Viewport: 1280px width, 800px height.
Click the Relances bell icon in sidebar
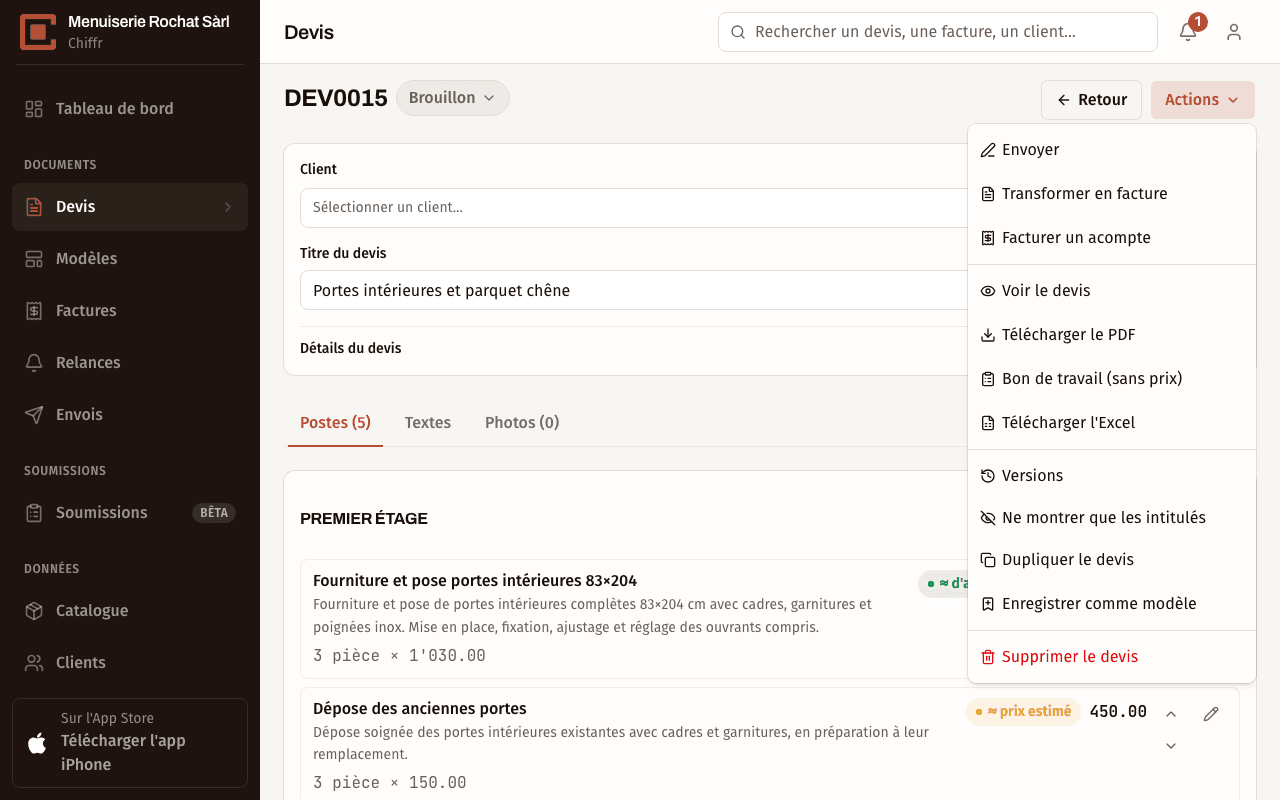tap(34, 363)
